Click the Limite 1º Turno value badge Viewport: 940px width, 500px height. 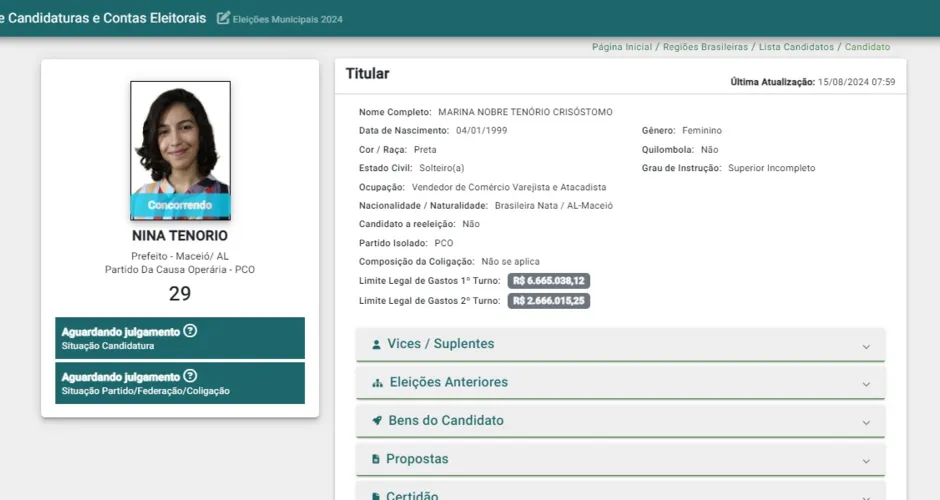pyautogui.click(x=548, y=281)
